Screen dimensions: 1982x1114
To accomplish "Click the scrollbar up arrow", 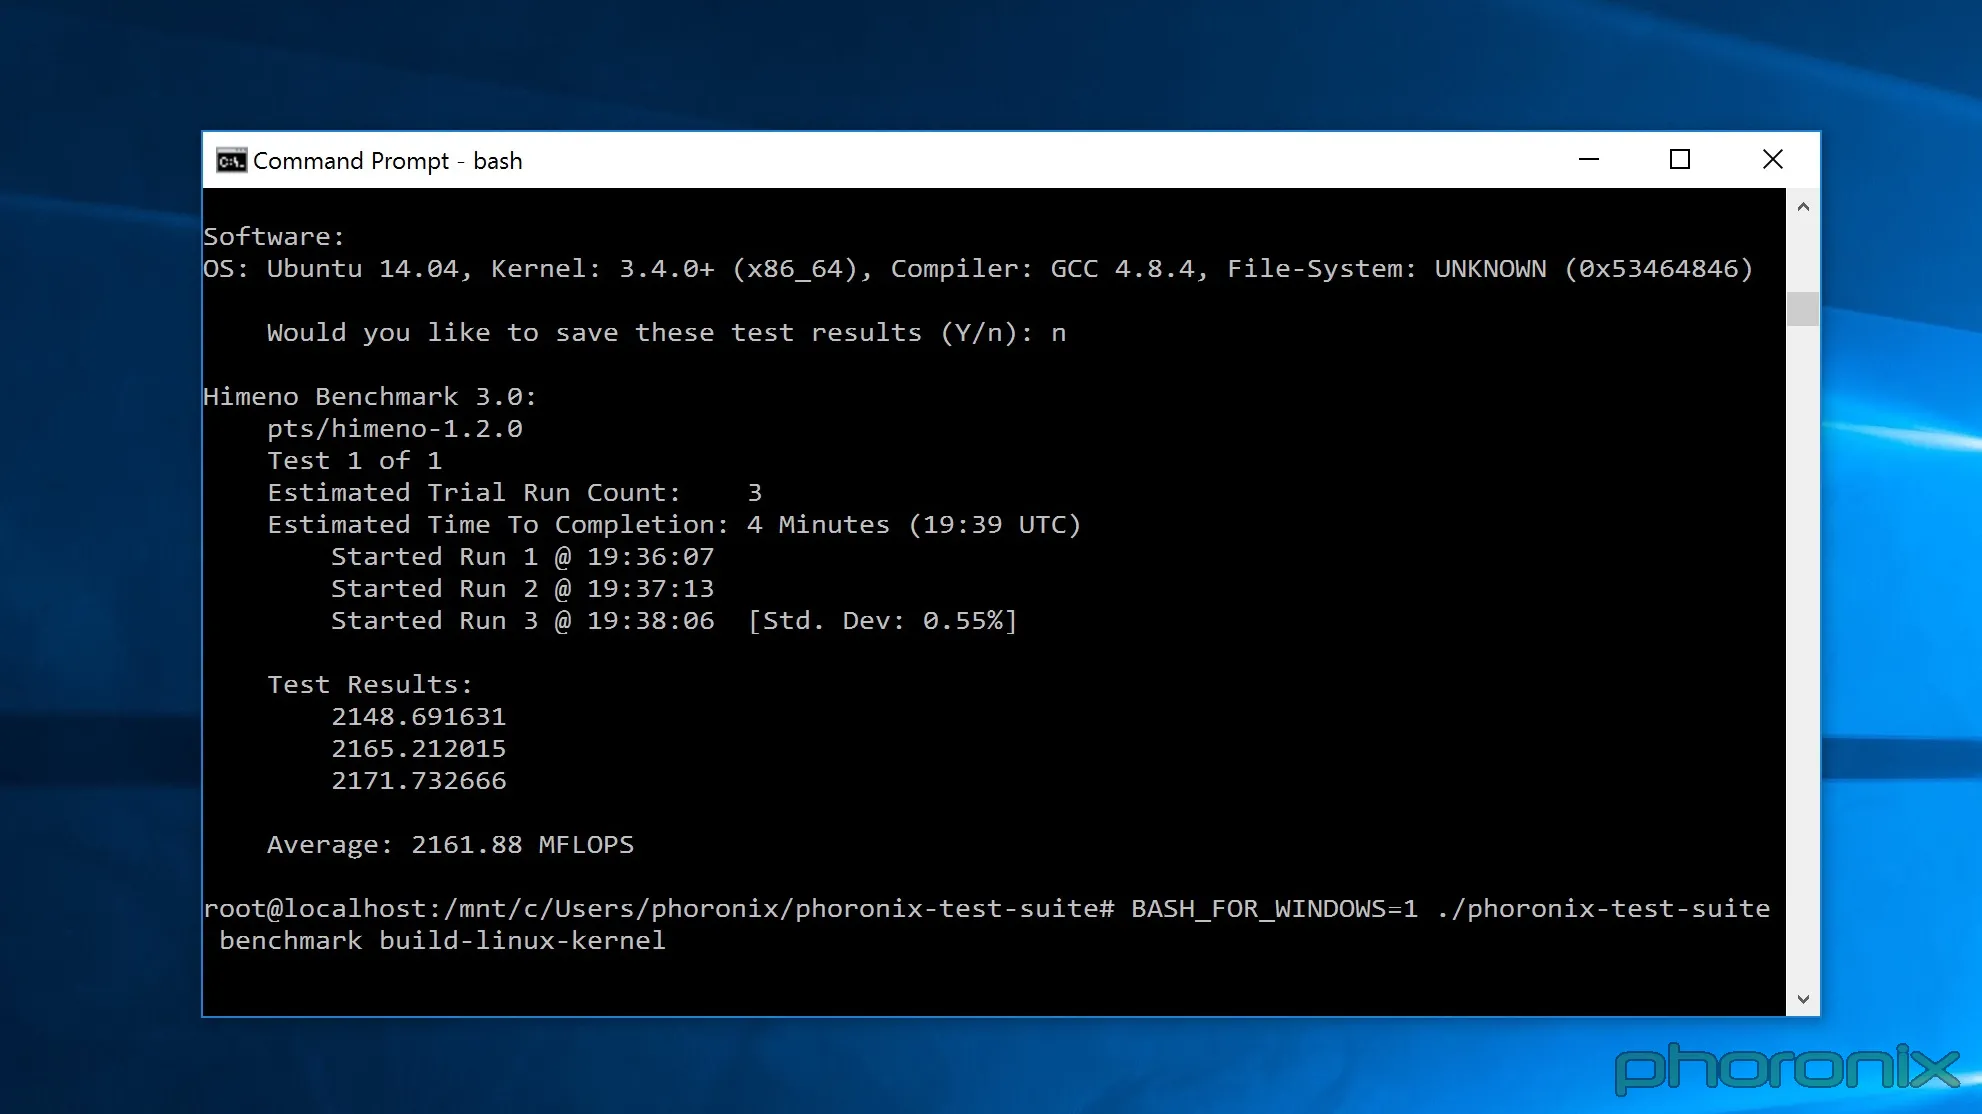I will coord(1803,207).
